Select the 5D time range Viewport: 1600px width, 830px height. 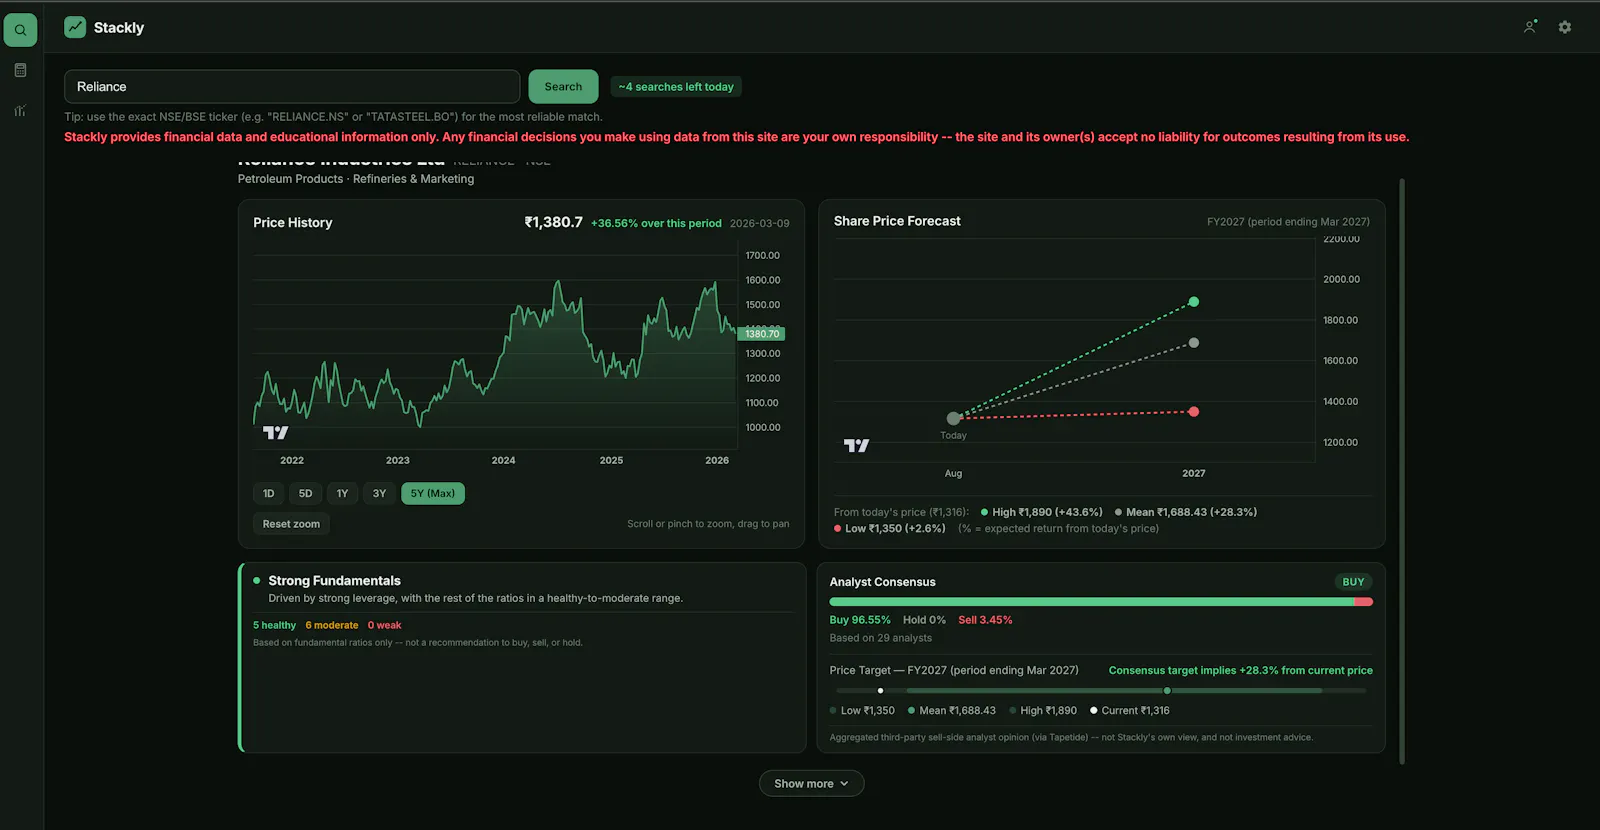pos(305,493)
